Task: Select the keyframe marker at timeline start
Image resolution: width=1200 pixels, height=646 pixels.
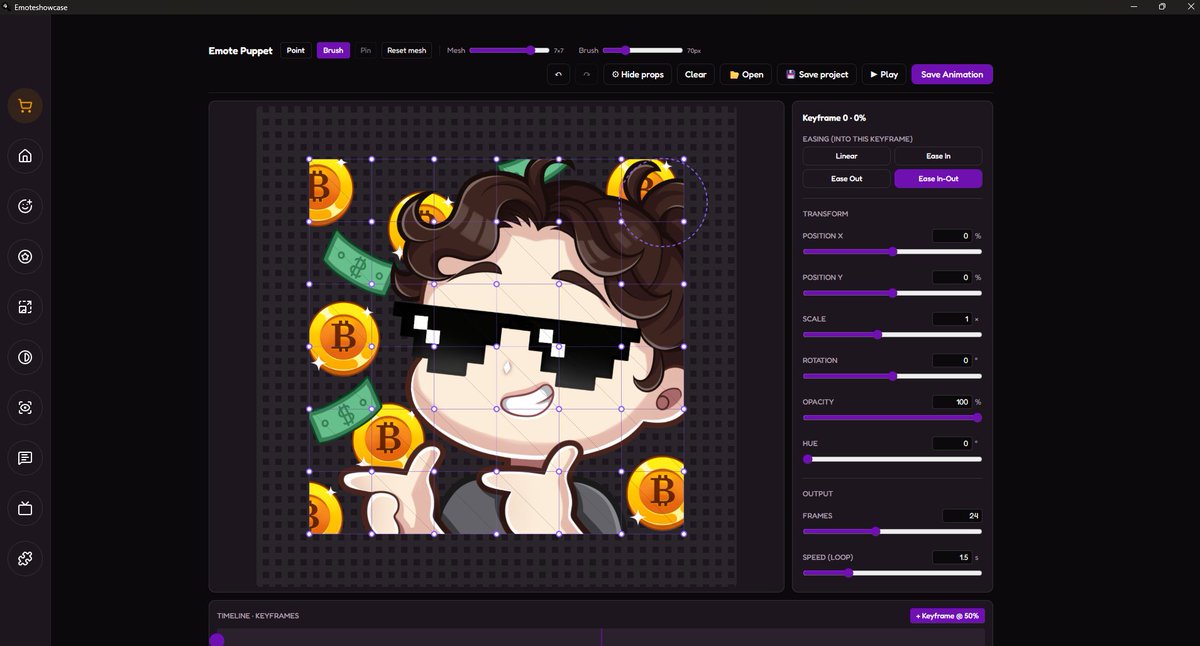Action: 217,640
